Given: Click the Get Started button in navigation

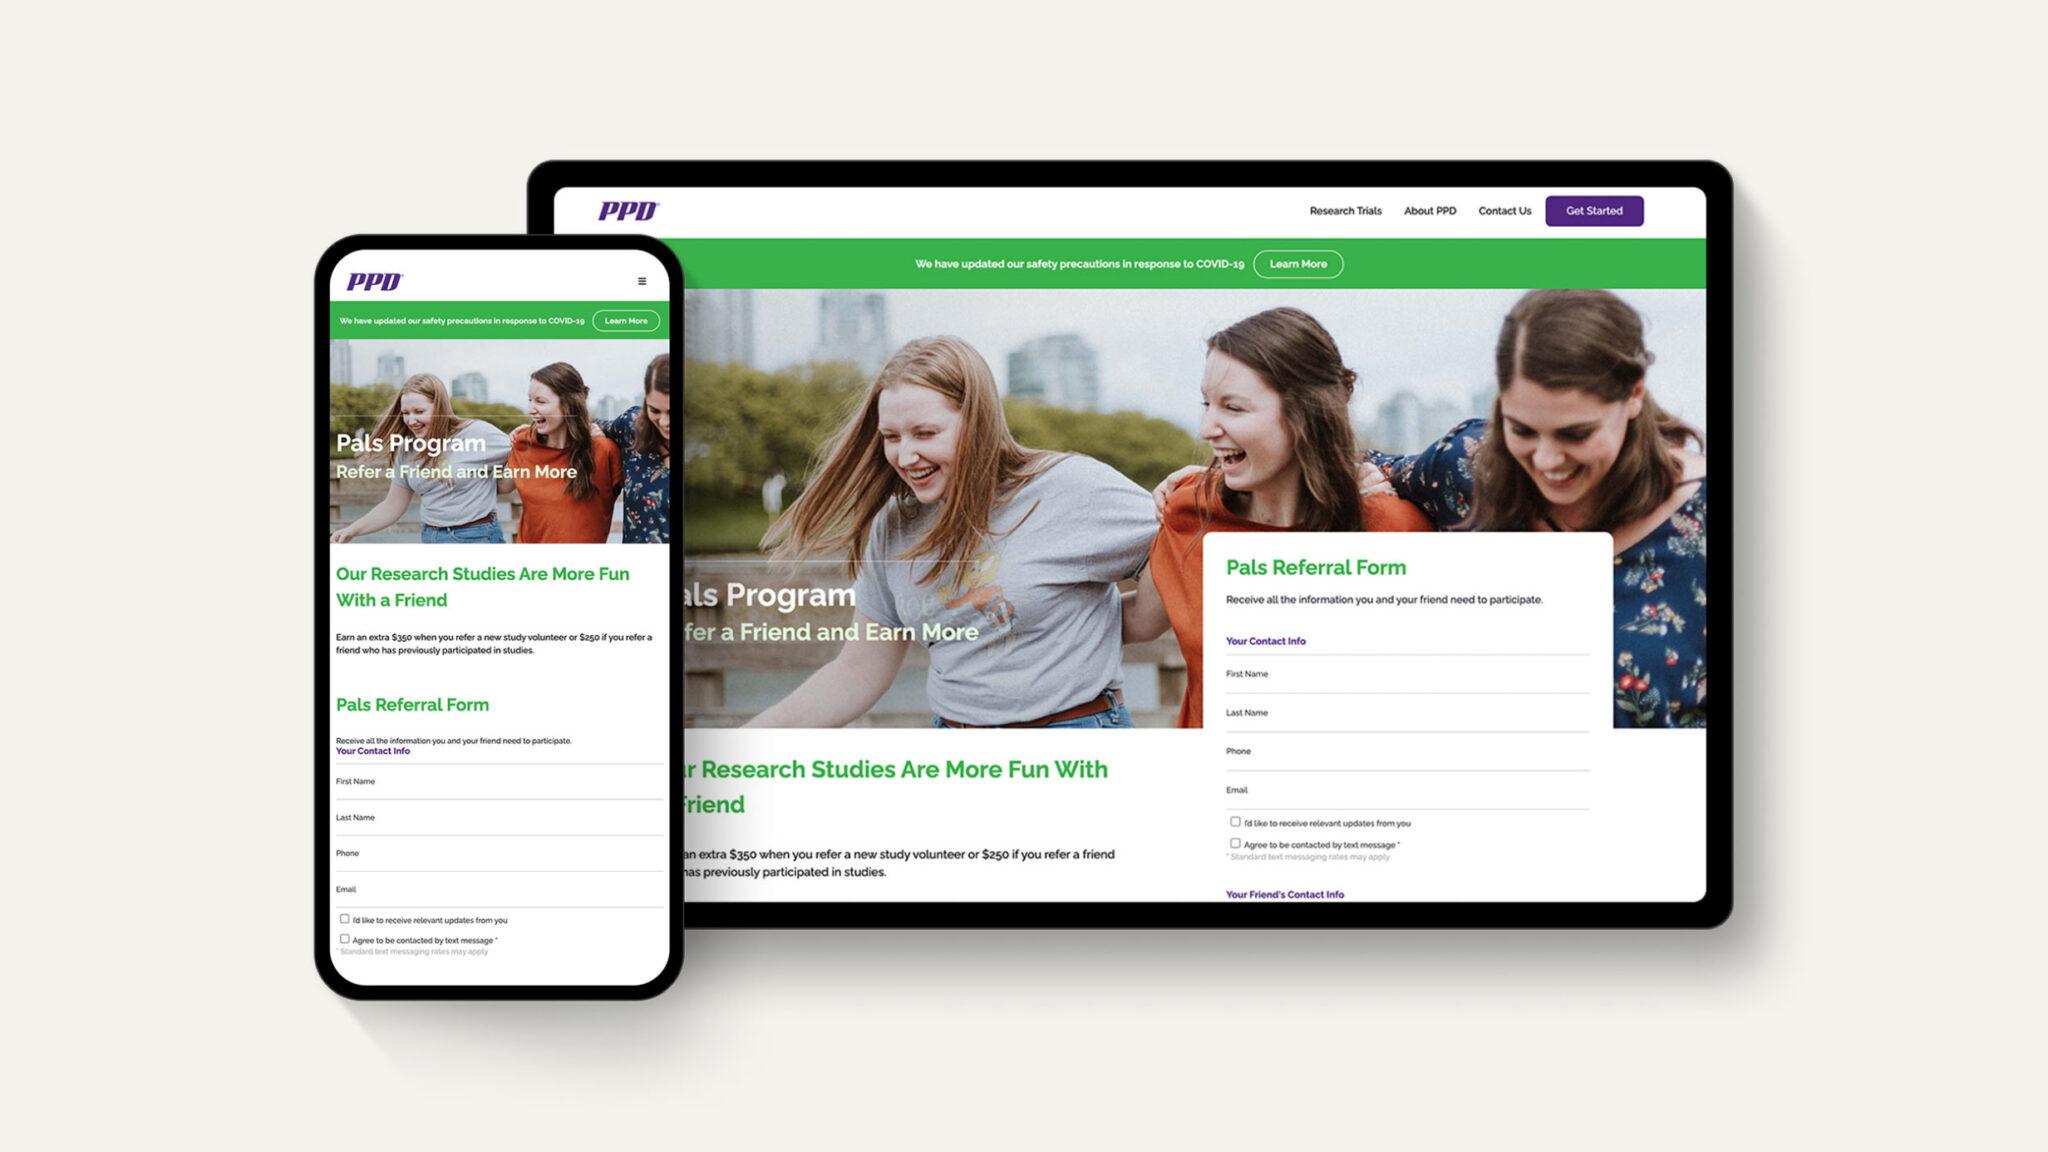Looking at the screenshot, I should pyautogui.click(x=1595, y=210).
